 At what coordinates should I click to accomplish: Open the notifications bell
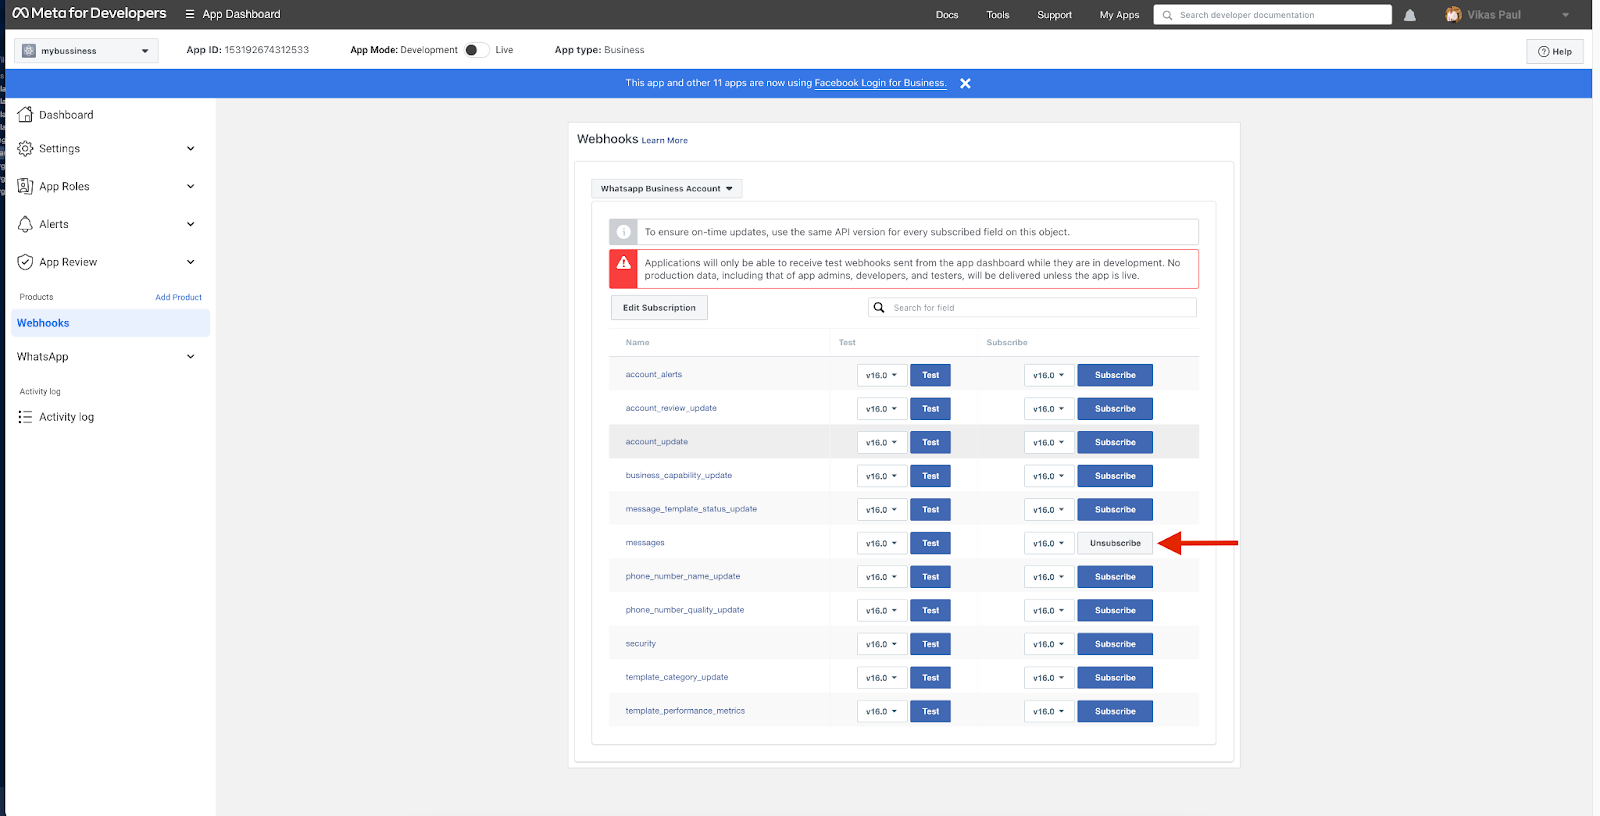1410,15
